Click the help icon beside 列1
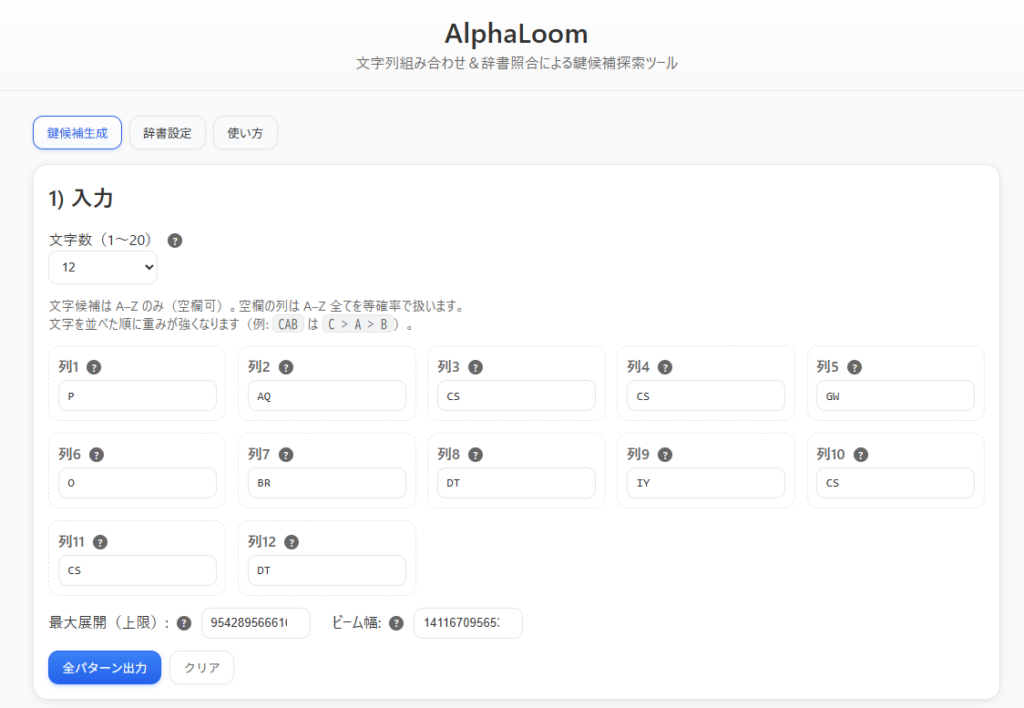Image resolution: width=1024 pixels, height=708 pixels. tap(94, 367)
